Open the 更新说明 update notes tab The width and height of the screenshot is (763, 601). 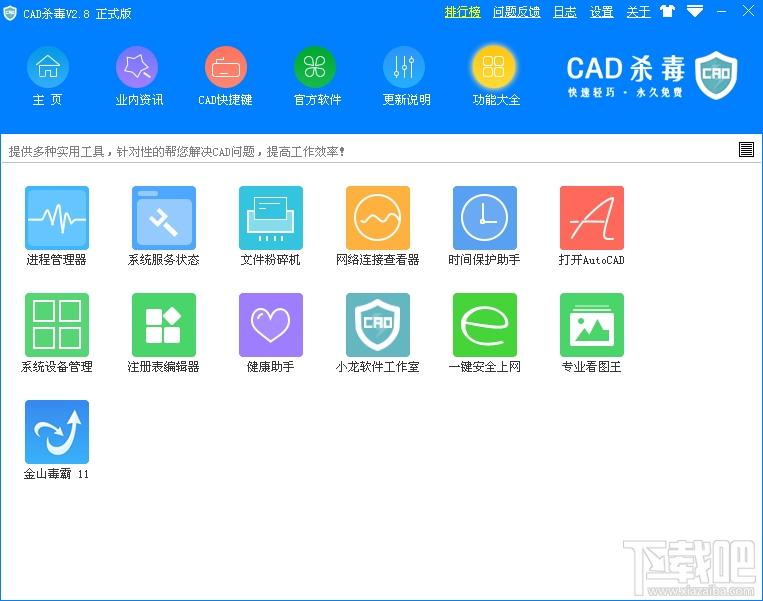(x=405, y=77)
